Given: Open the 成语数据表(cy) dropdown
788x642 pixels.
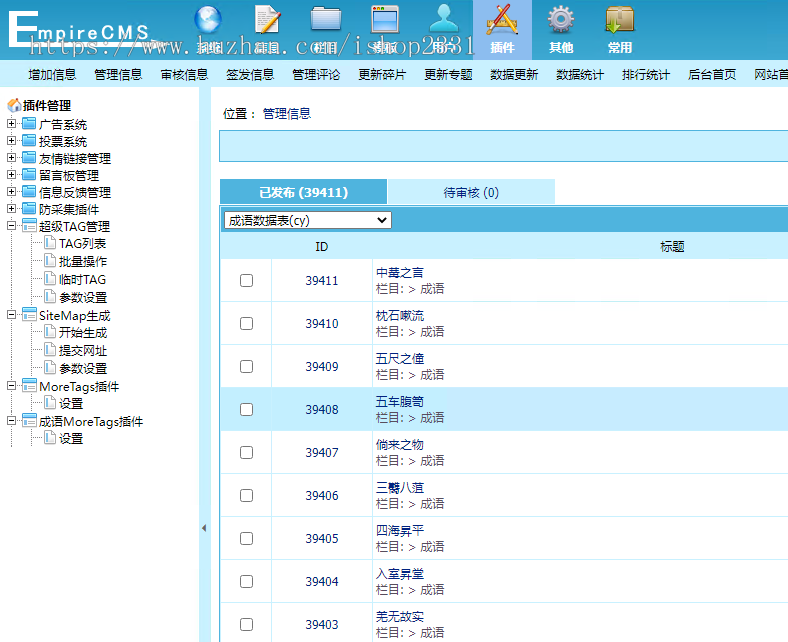Looking at the screenshot, I should (x=307, y=220).
